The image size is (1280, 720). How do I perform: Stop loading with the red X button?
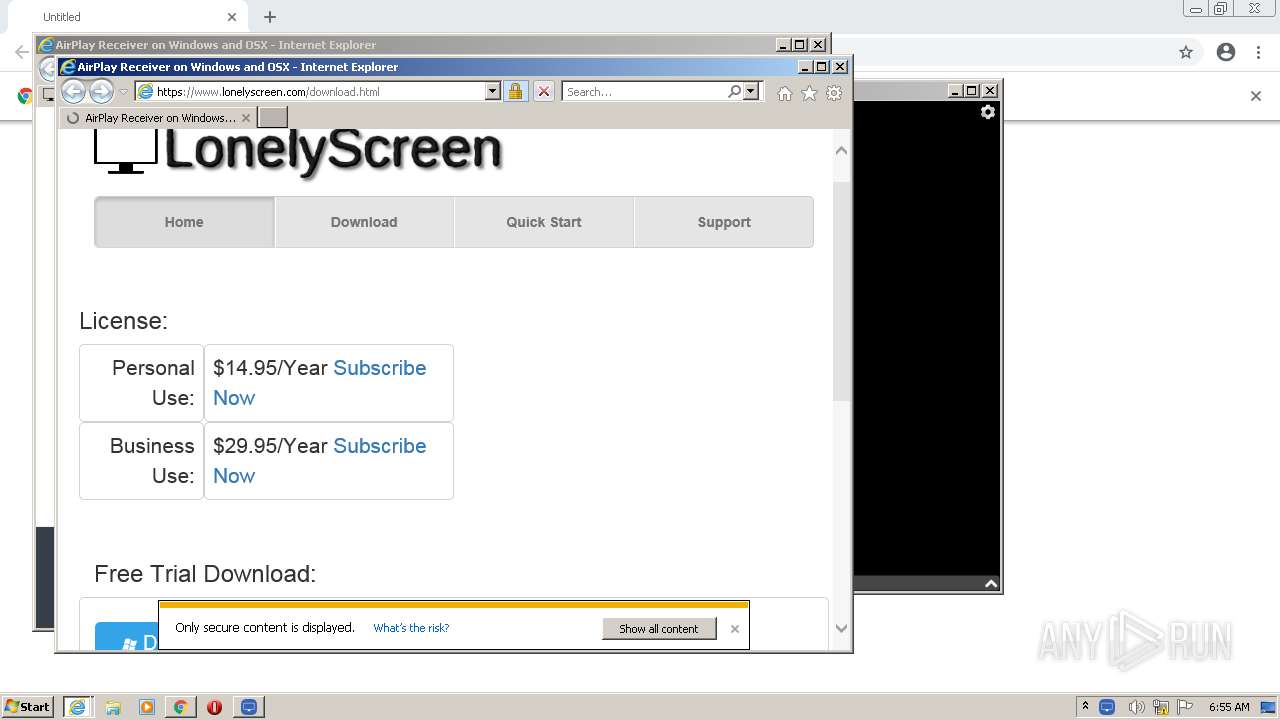(x=543, y=91)
